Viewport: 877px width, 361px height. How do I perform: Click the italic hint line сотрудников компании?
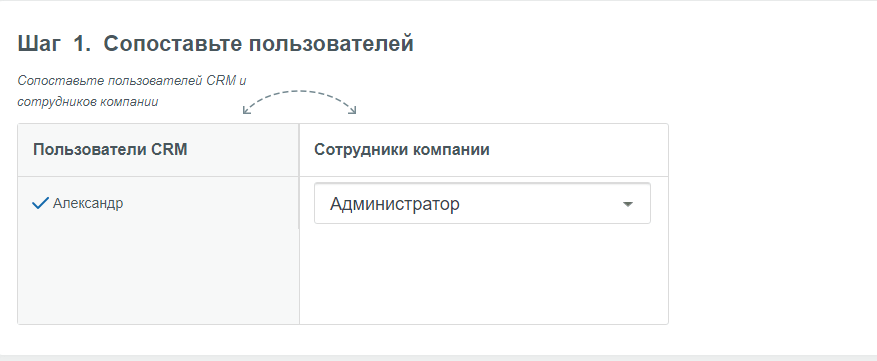click(88, 102)
